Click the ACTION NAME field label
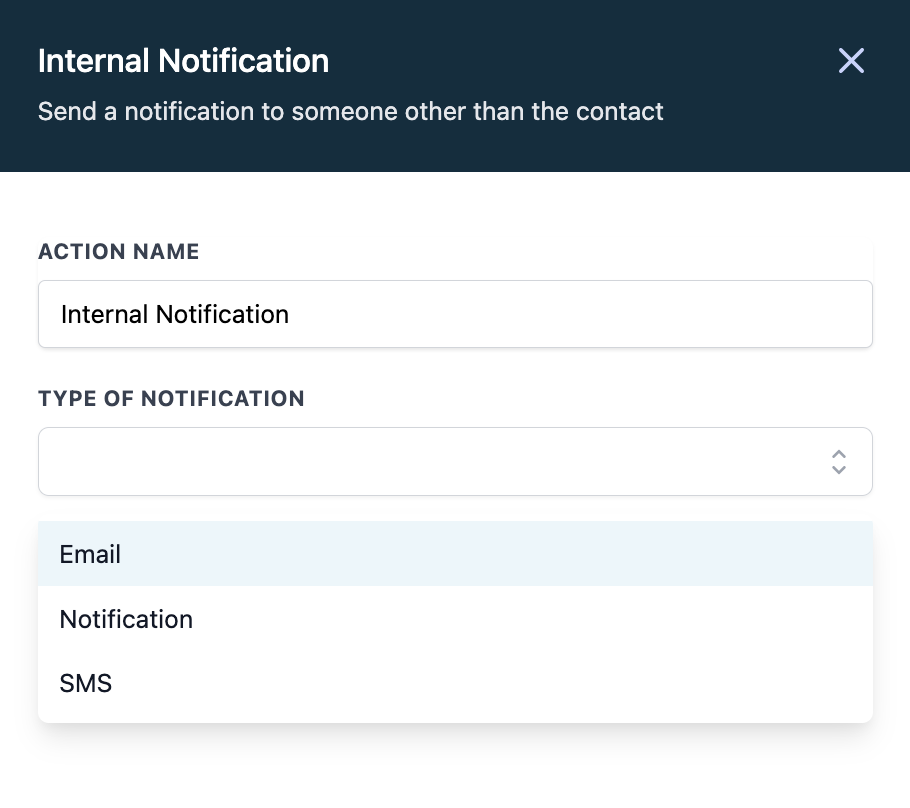The height and width of the screenshot is (808, 910). [x=119, y=252]
